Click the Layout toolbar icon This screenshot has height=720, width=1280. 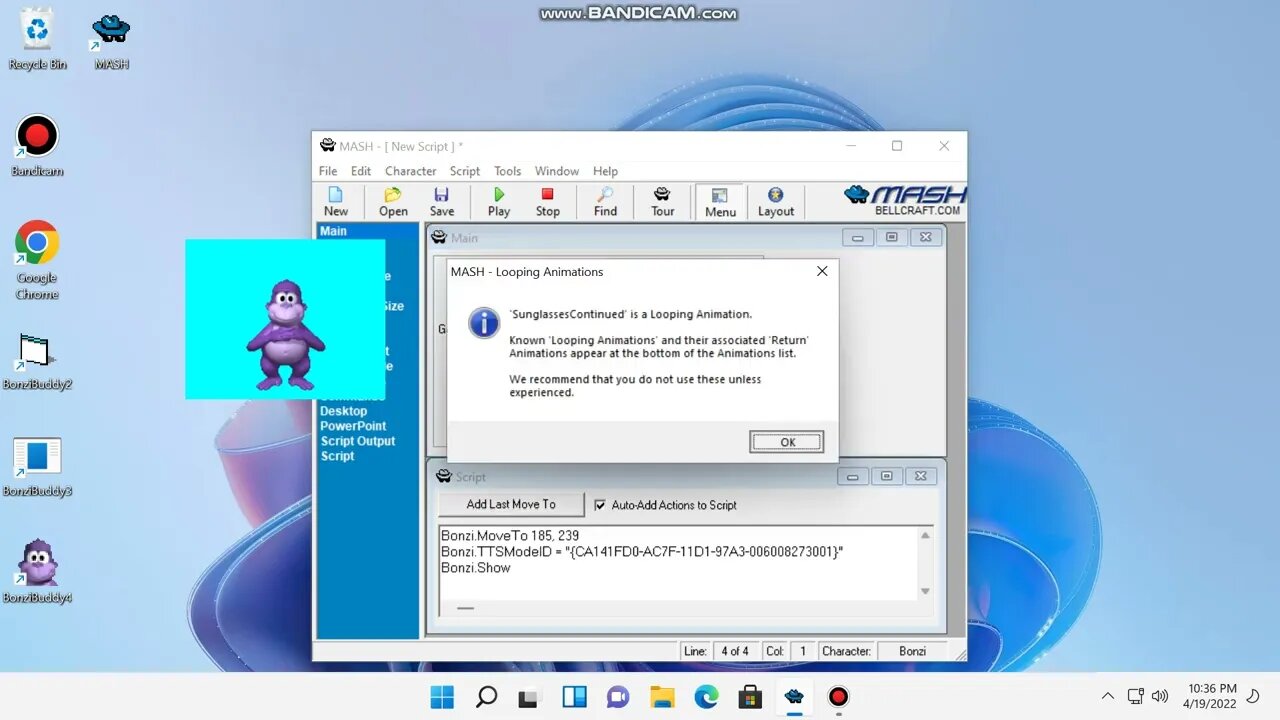(x=775, y=201)
